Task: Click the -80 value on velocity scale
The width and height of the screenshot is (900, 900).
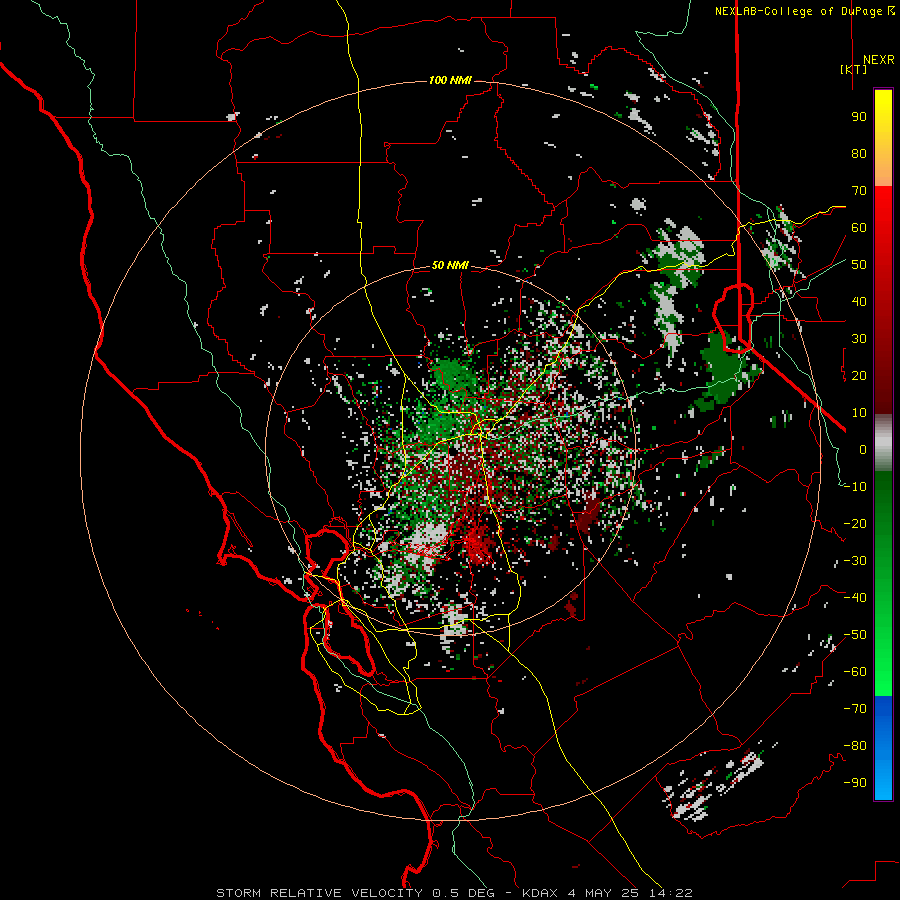Action: coord(855,746)
